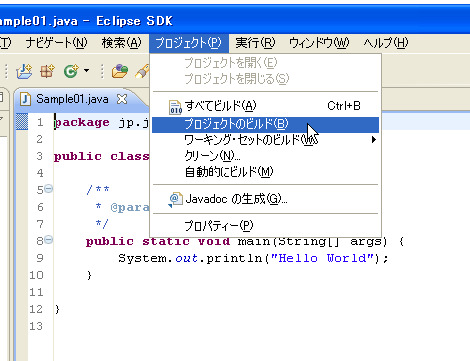470x361 pixels.
Task: Open the 検索(A) menu
Action: 122,43
